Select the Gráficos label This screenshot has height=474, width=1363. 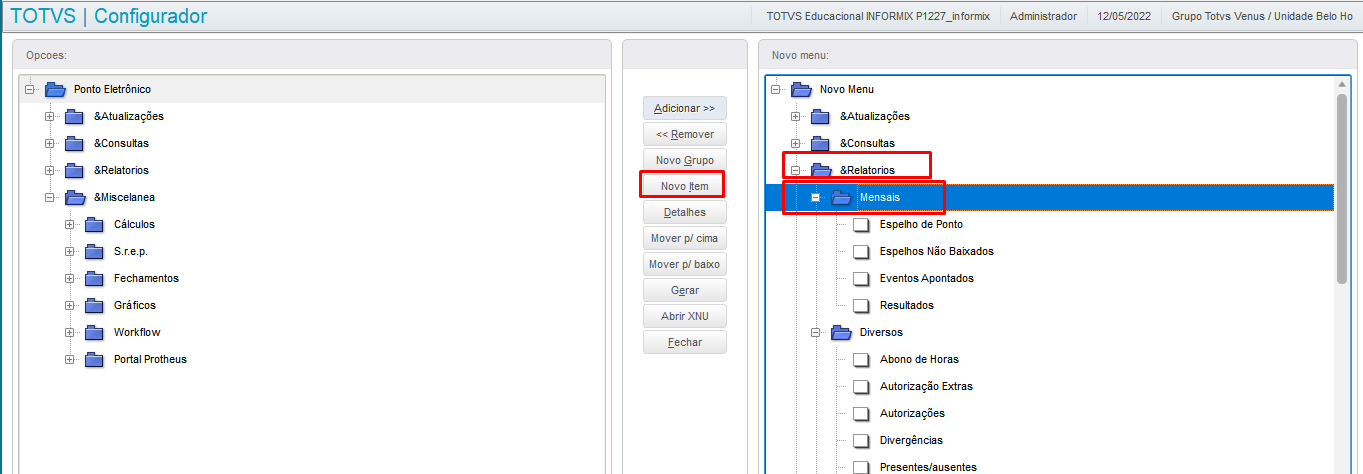135,305
